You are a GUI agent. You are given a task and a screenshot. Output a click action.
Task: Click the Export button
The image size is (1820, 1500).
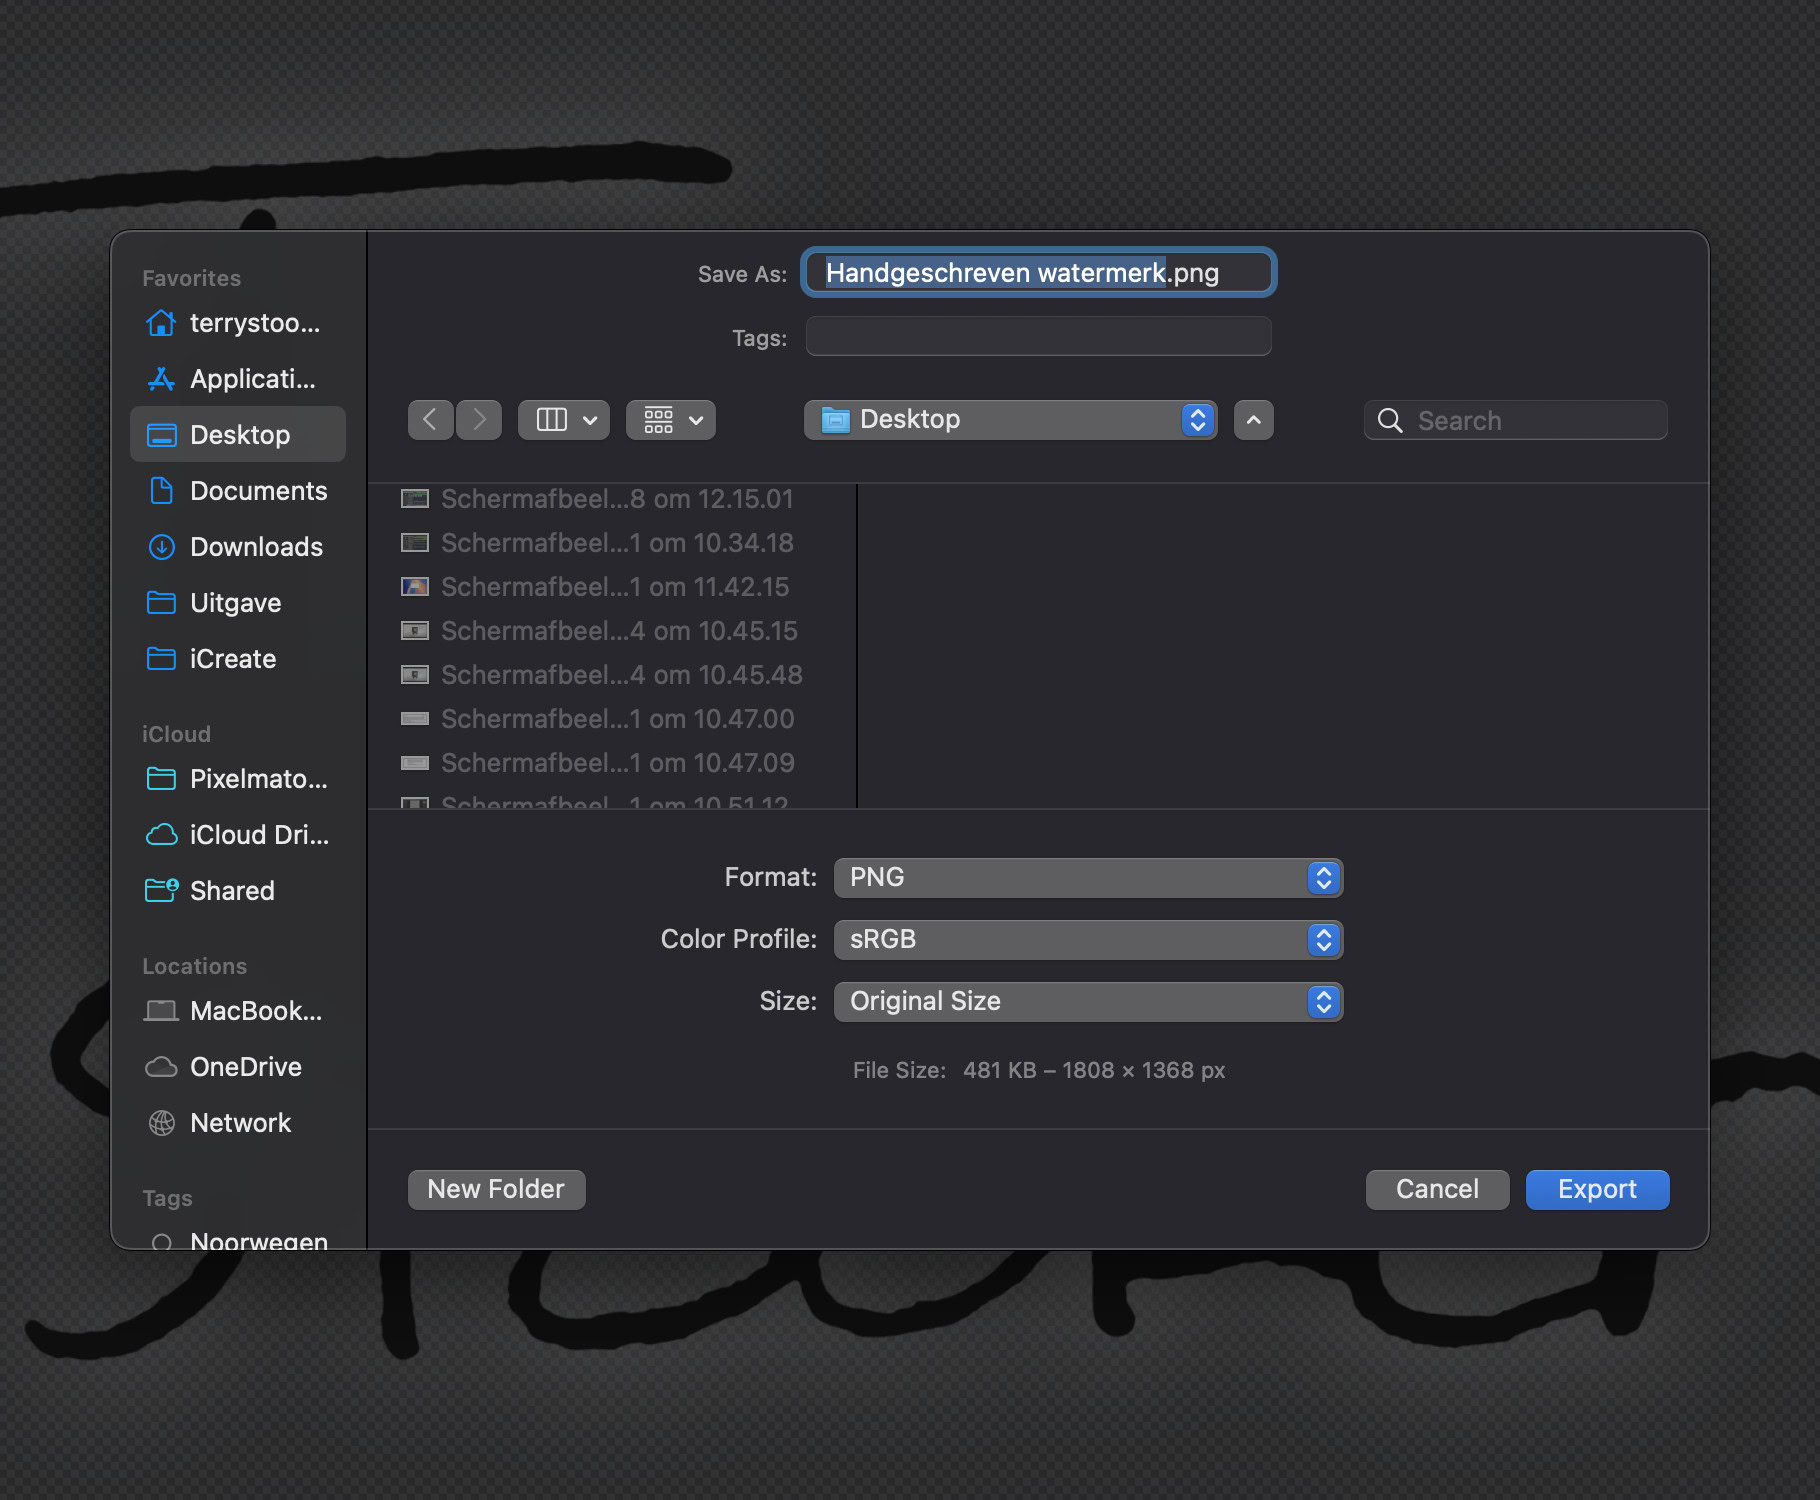(1597, 1190)
